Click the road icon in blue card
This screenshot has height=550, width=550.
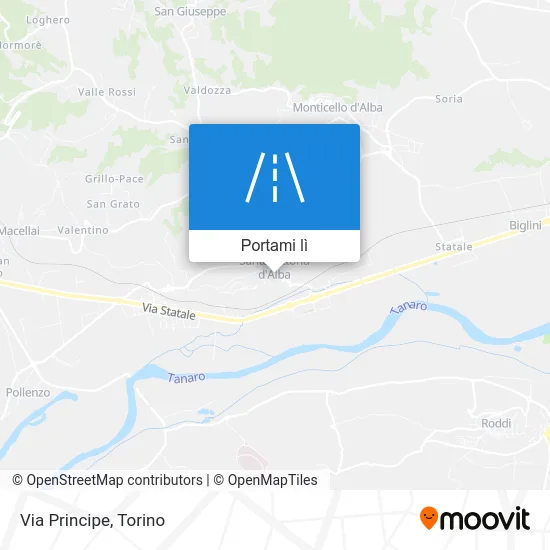click(x=275, y=177)
